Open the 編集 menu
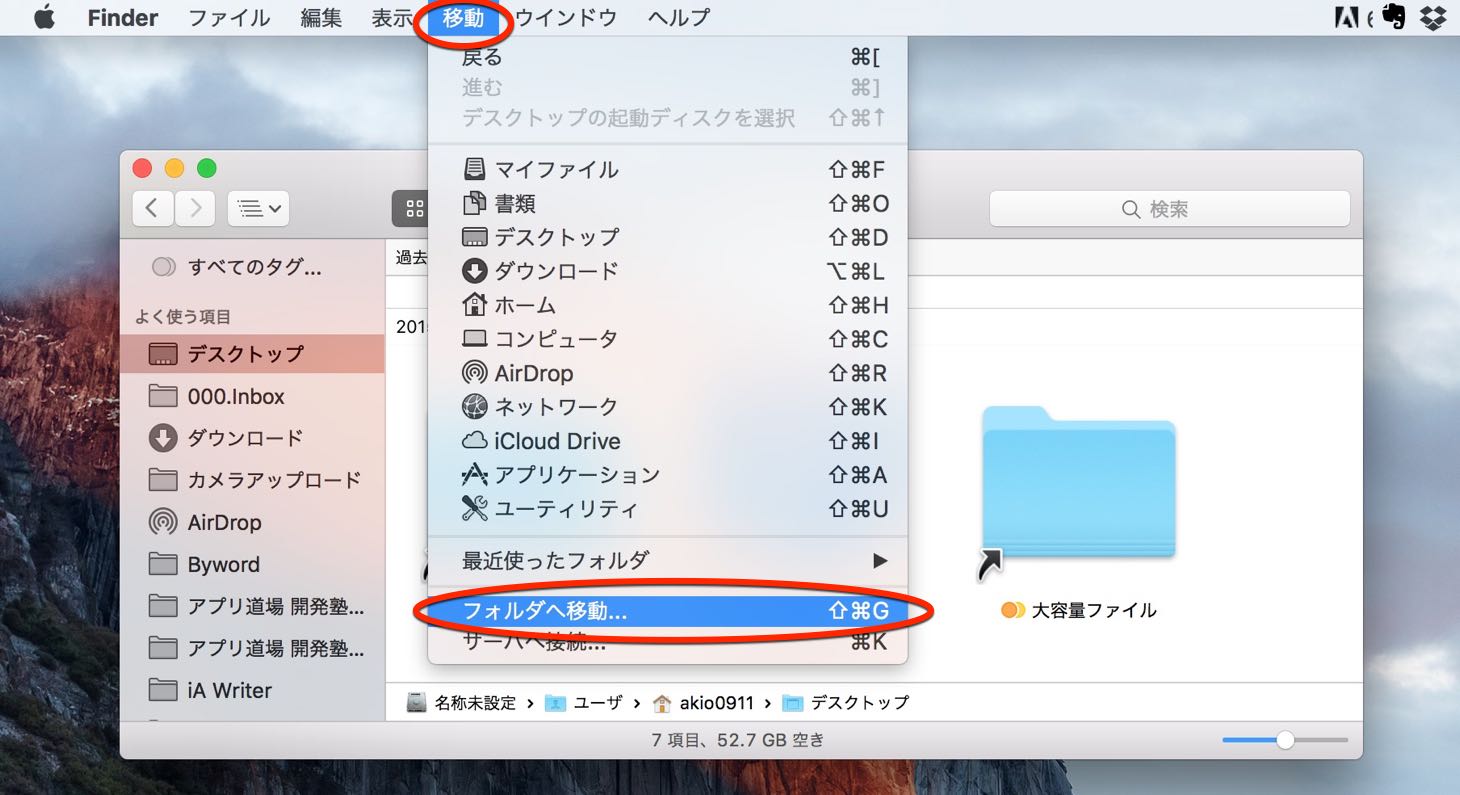The image size is (1460, 795). tap(321, 18)
